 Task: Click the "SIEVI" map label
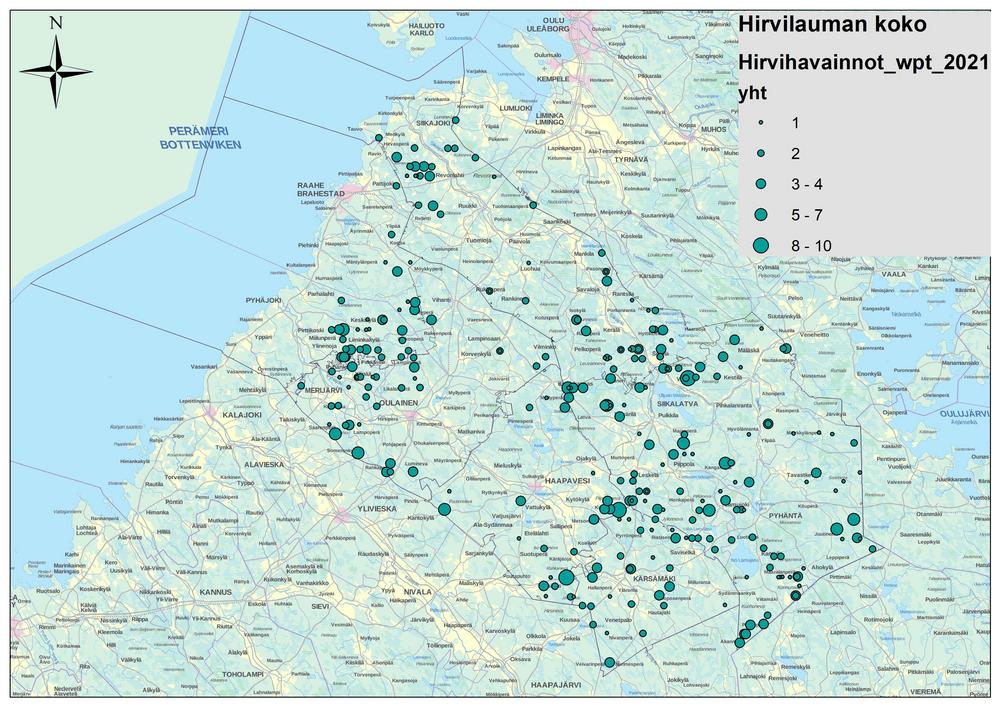point(320,608)
